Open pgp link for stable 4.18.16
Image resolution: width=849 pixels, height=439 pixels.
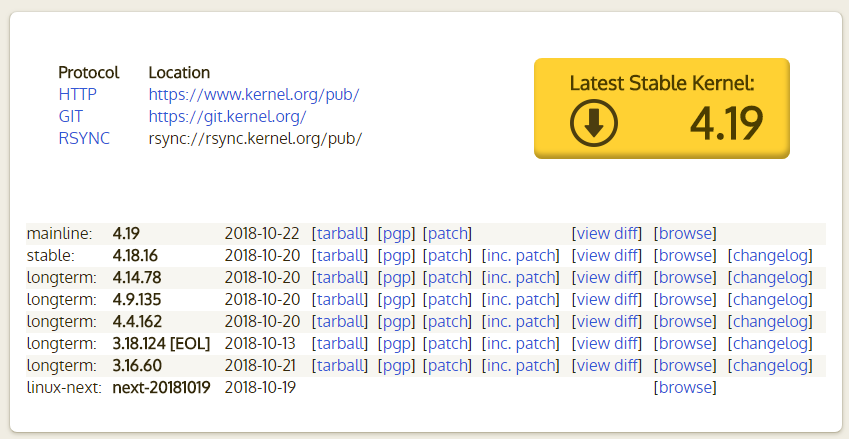click(396, 255)
